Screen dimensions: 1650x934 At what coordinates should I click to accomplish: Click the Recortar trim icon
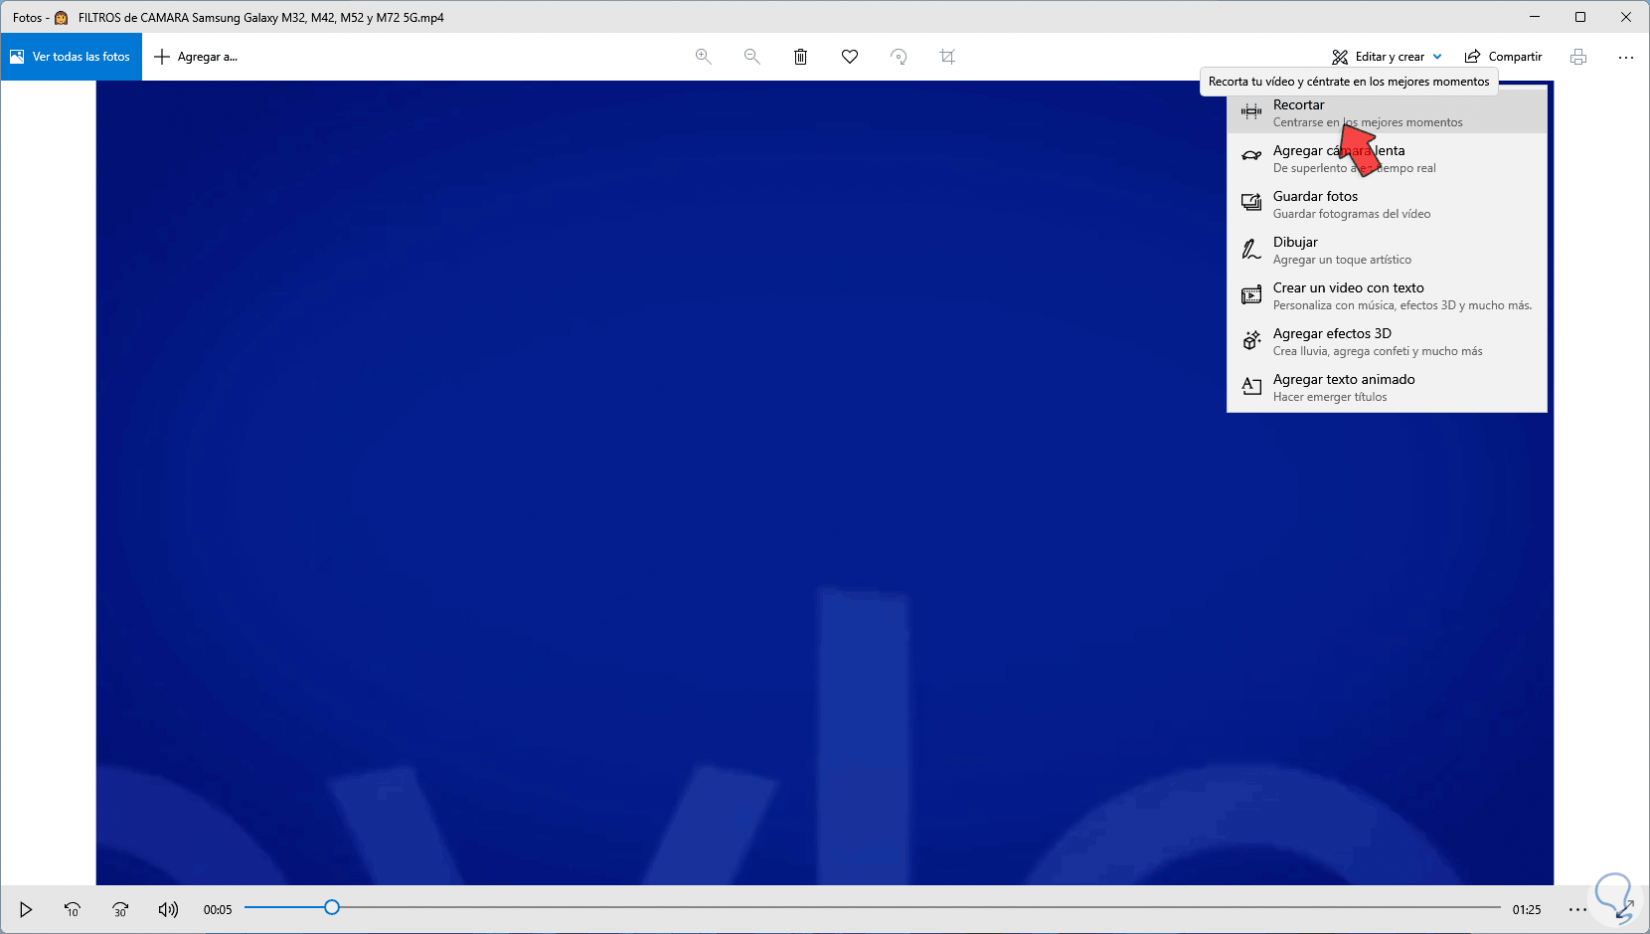pos(1251,112)
